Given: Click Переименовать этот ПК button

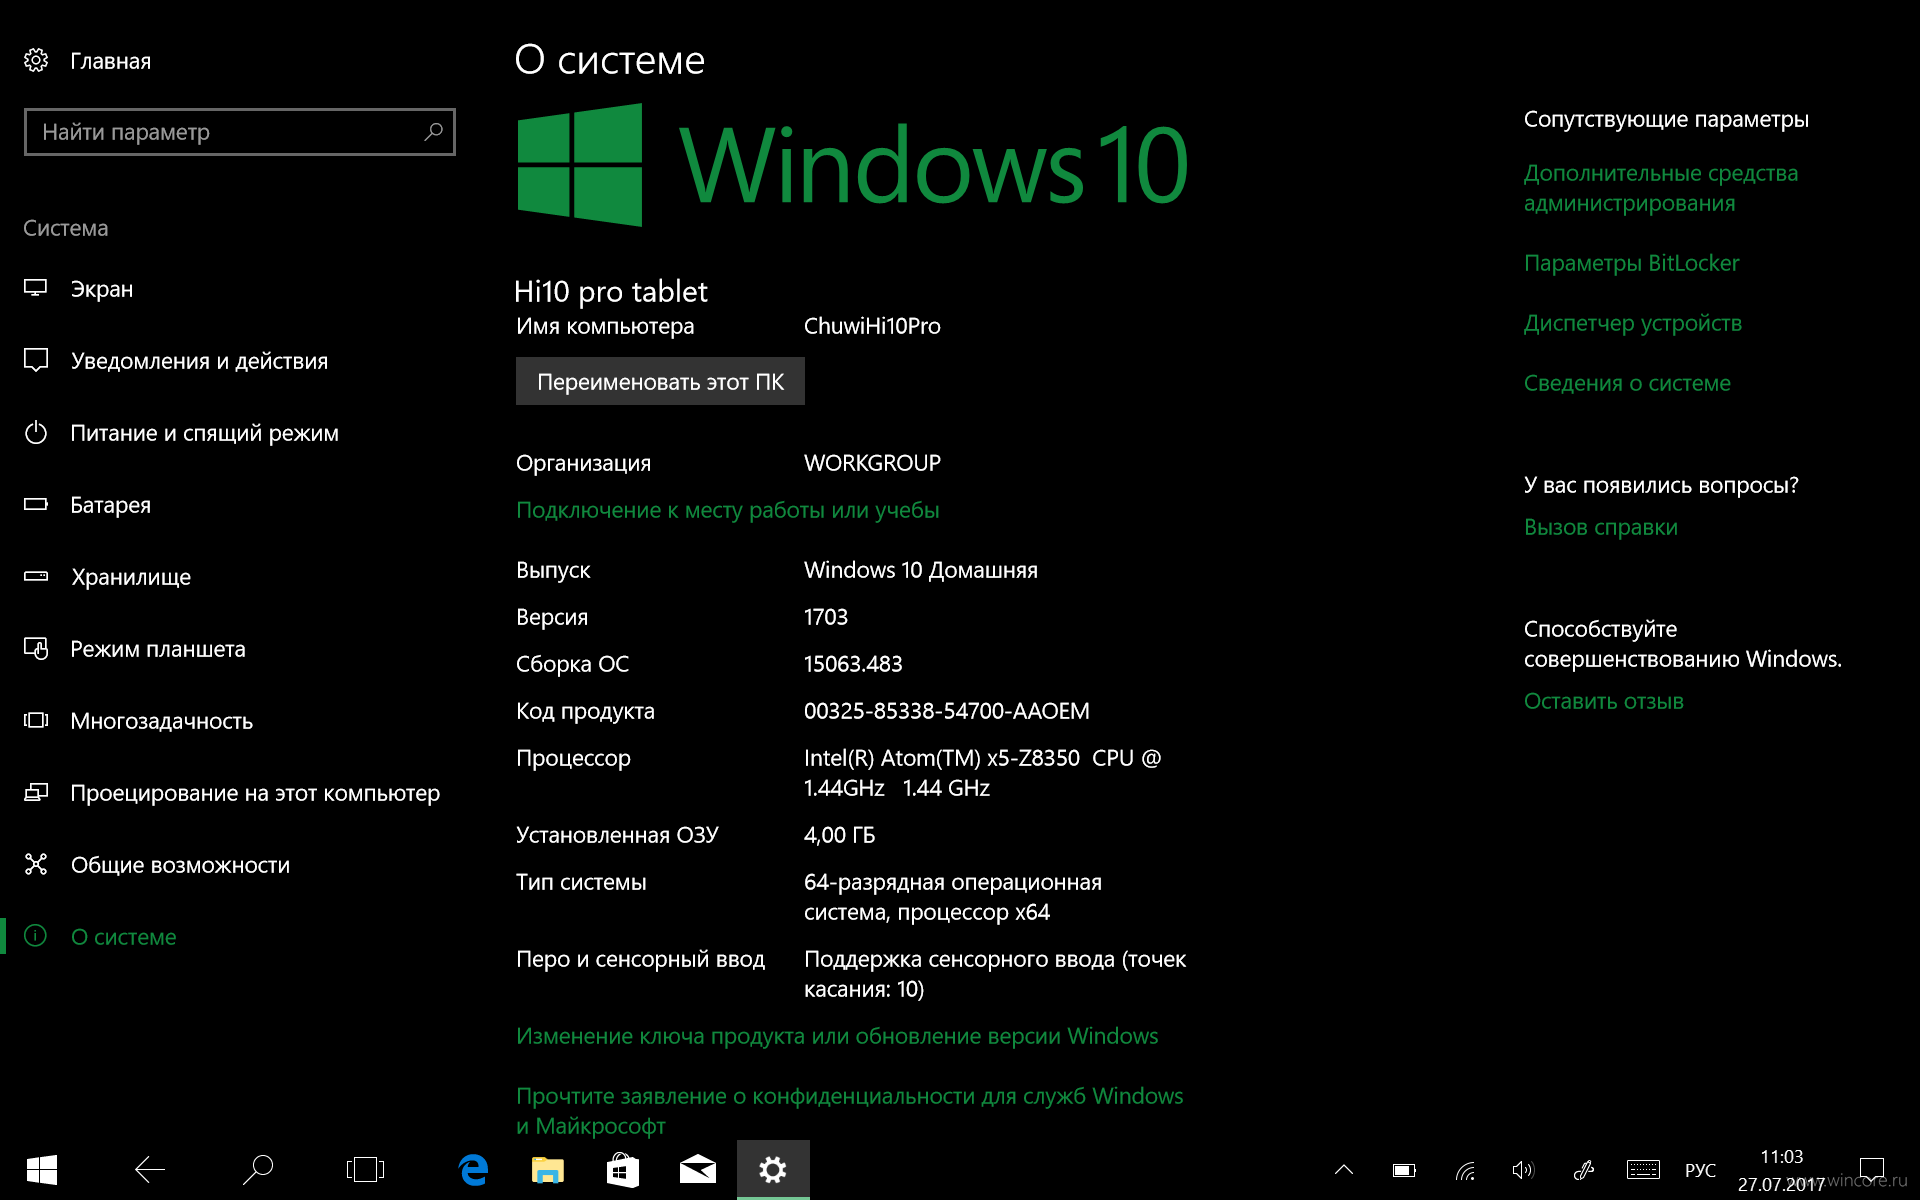Looking at the screenshot, I should [660, 381].
